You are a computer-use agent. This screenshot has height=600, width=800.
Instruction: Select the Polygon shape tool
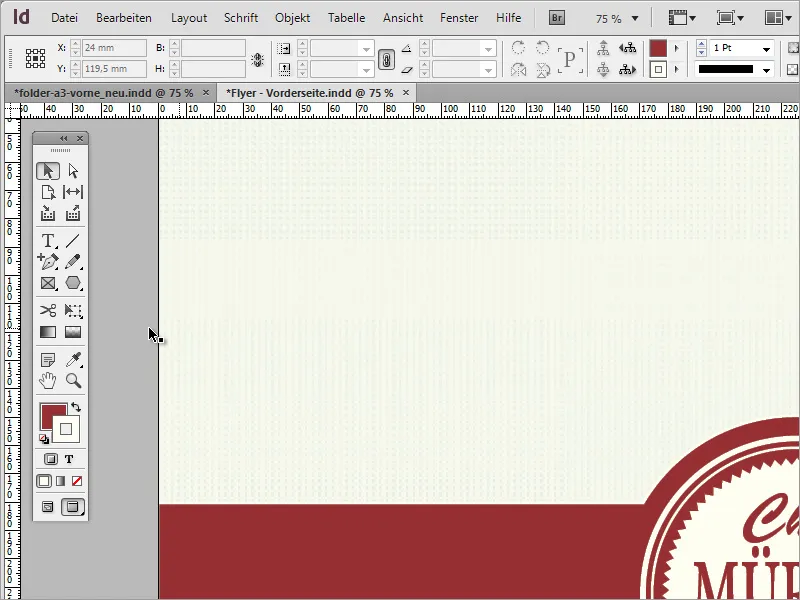pos(73,283)
